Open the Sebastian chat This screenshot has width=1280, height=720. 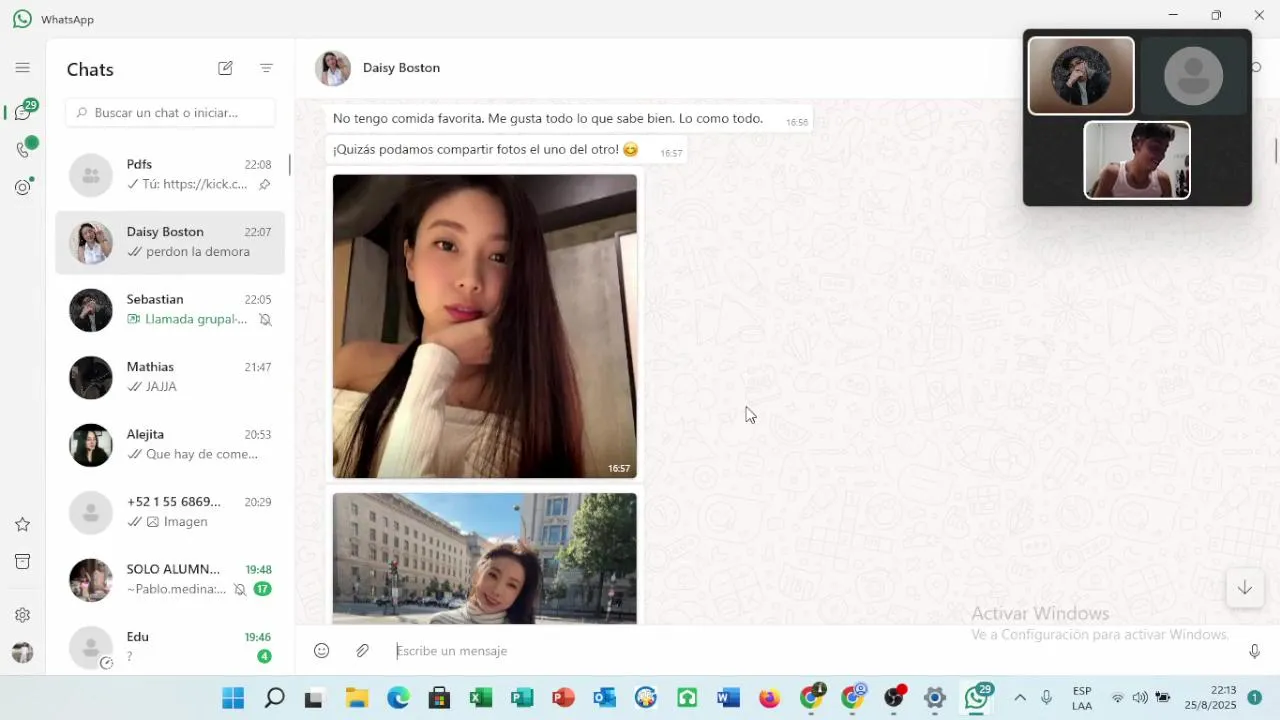point(170,310)
